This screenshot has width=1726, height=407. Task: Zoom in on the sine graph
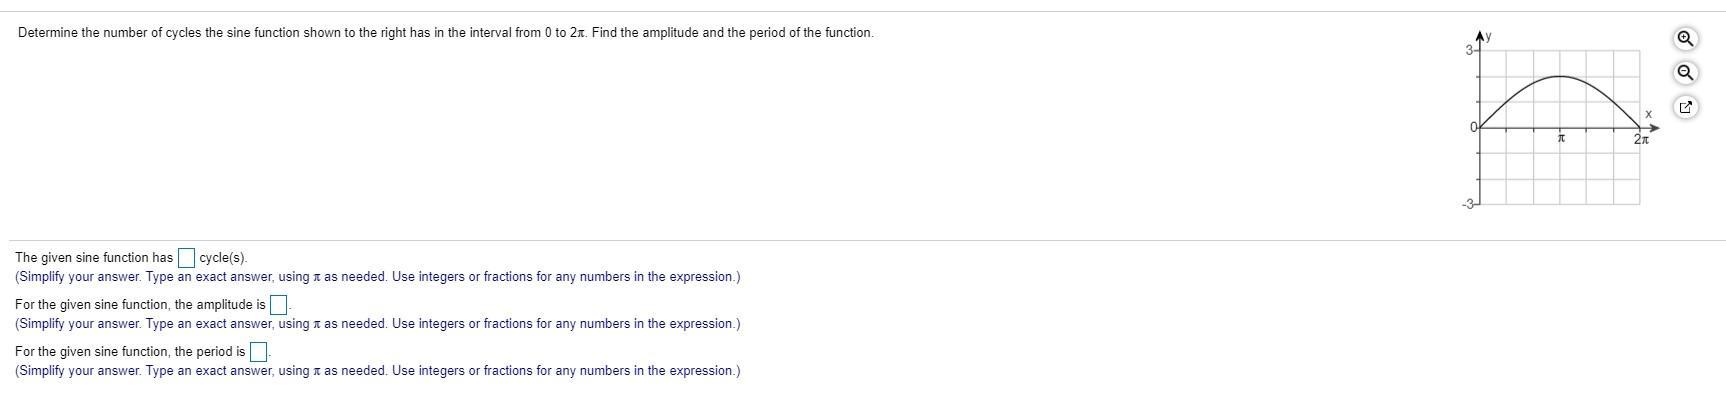tap(1686, 39)
